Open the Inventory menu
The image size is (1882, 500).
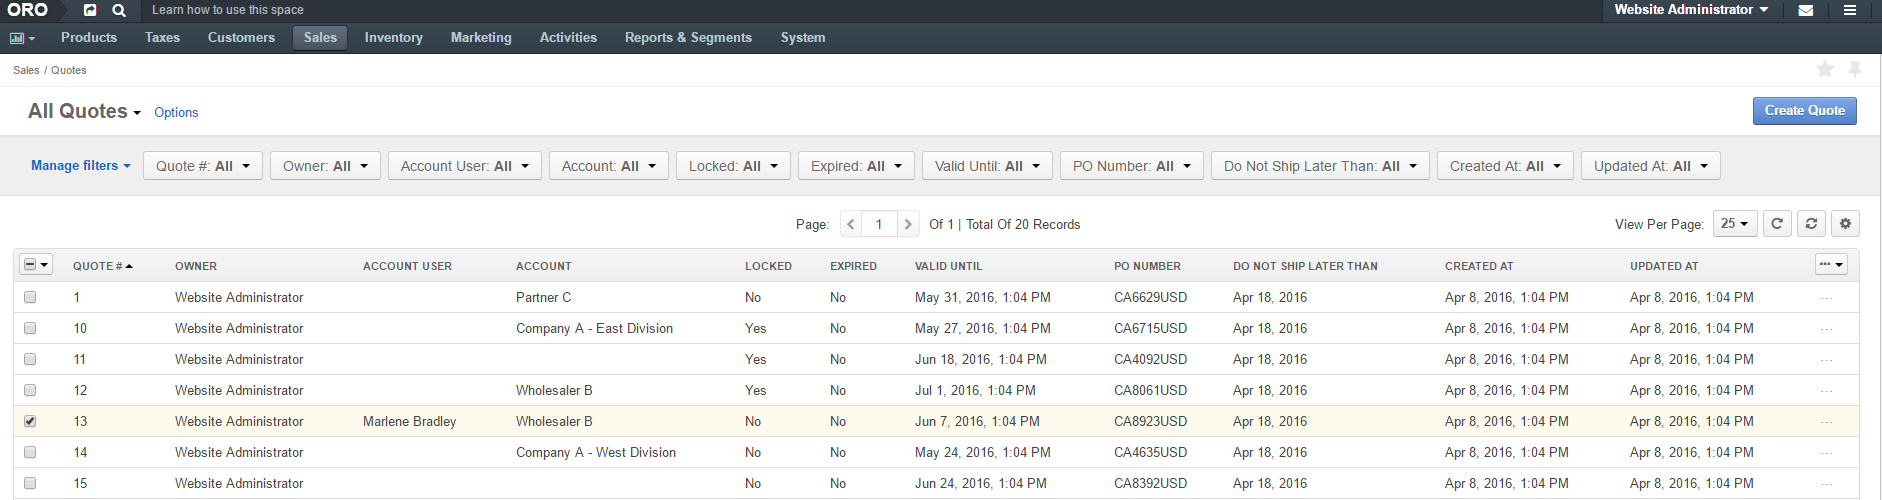click(393, 38)
